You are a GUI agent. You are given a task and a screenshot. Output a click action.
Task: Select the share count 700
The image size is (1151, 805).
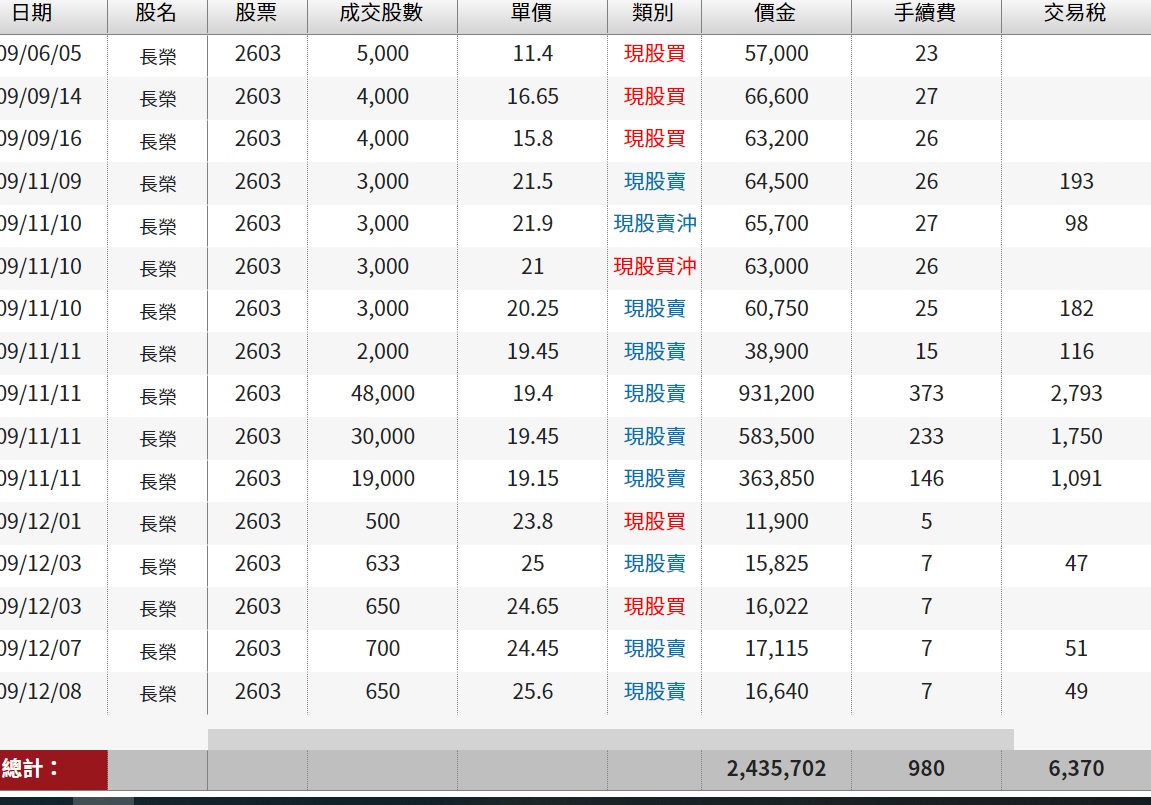382,649
